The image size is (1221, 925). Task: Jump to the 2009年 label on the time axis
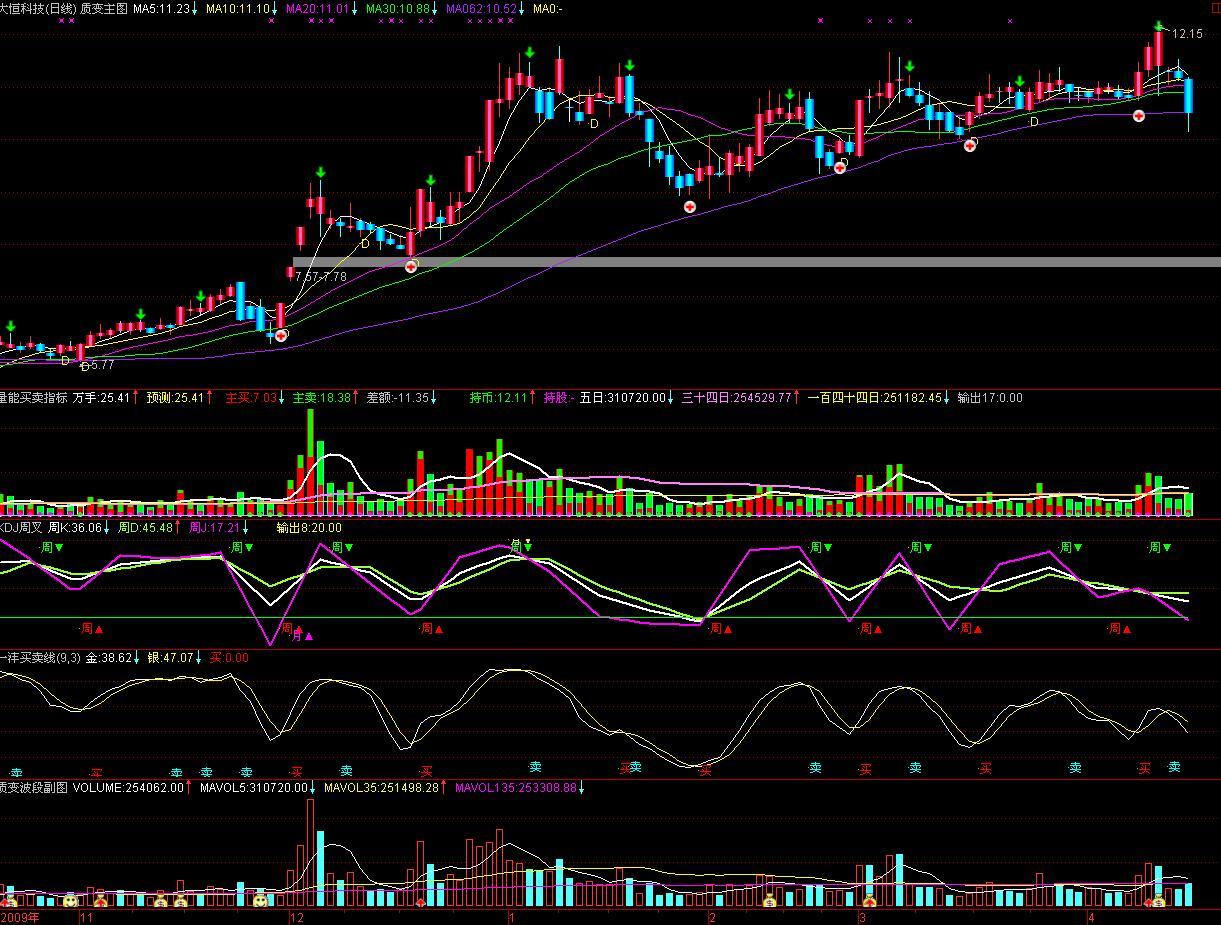[x=20, y=917]
